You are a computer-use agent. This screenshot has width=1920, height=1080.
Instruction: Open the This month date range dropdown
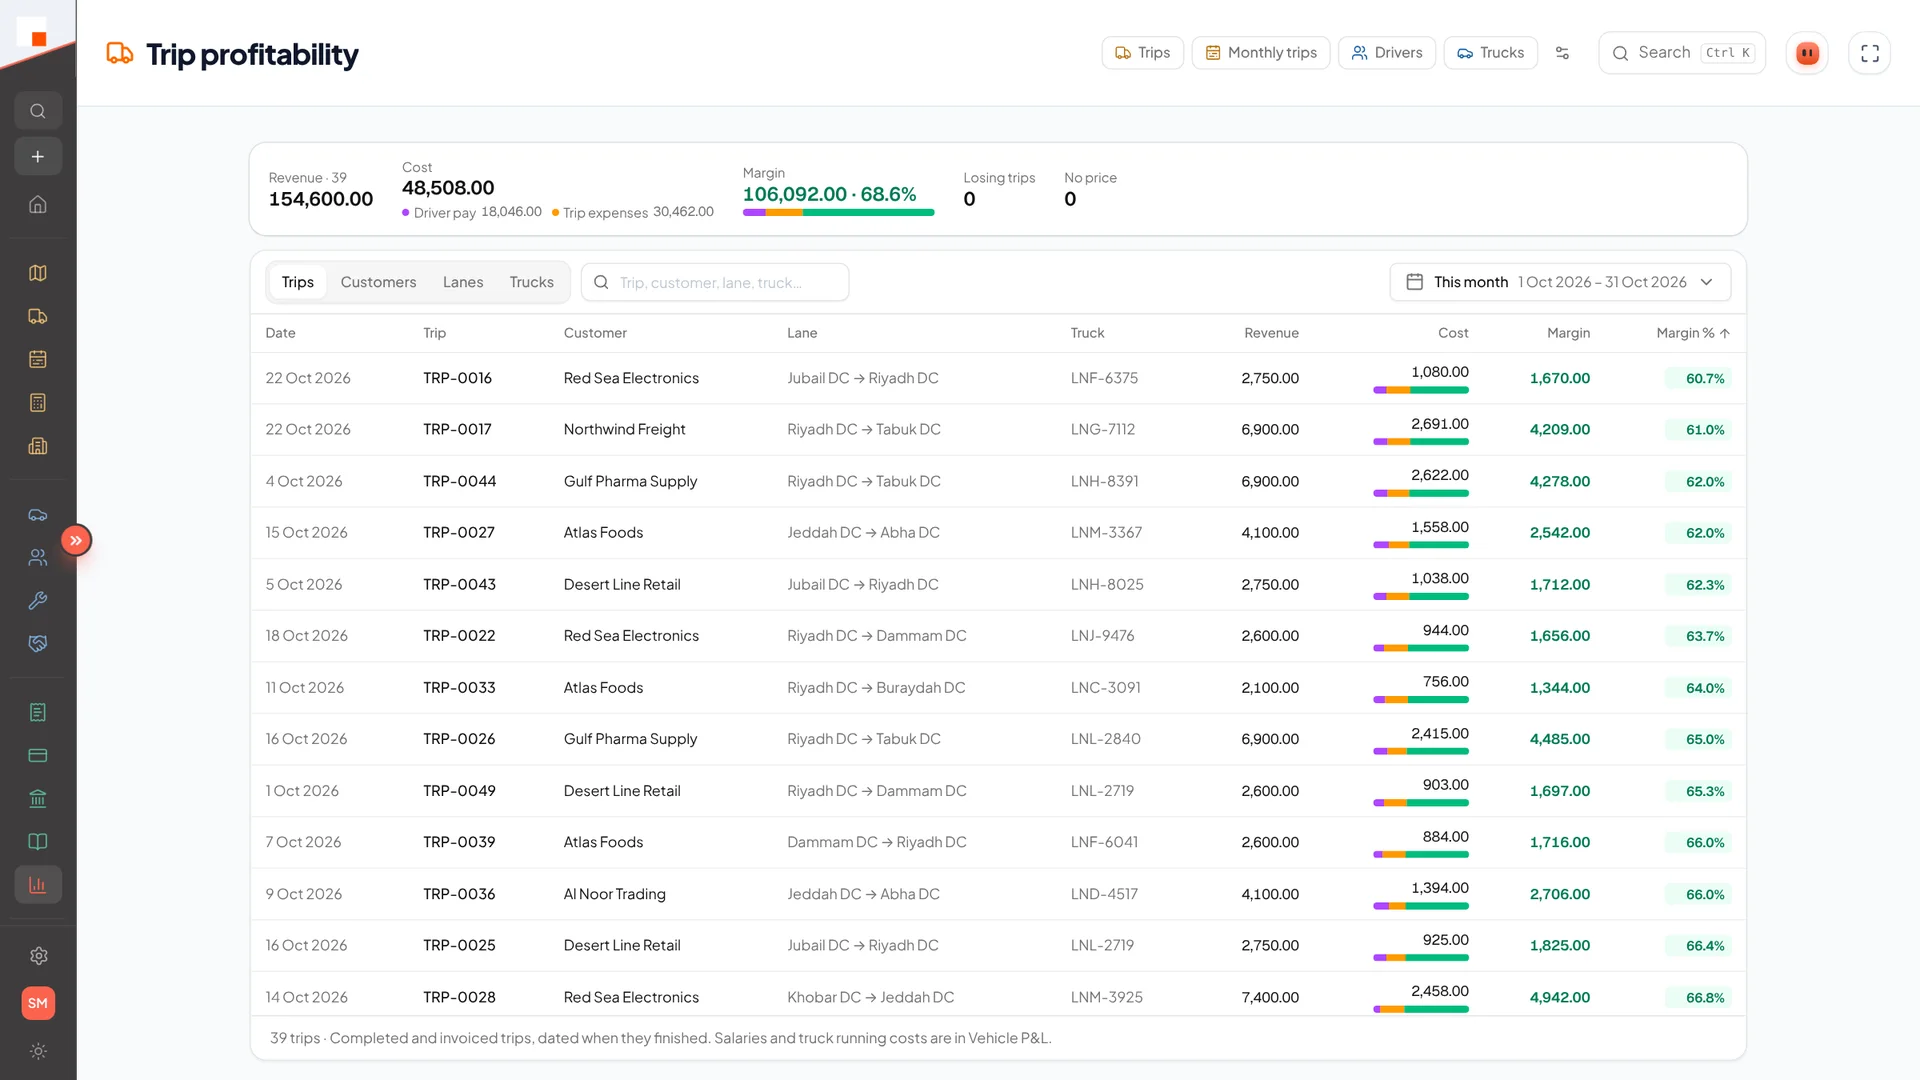1560,282
